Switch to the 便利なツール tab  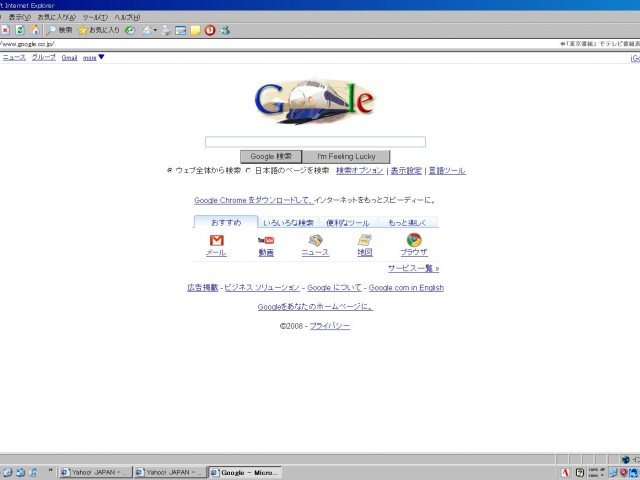point(348,223)
